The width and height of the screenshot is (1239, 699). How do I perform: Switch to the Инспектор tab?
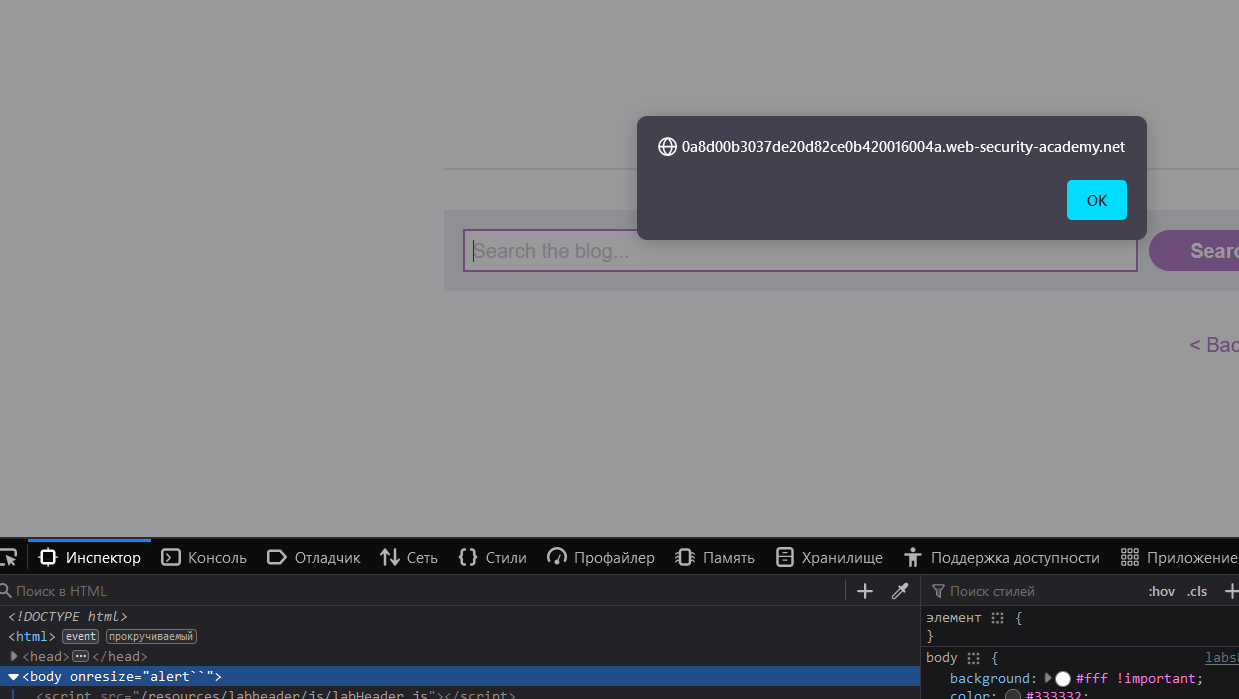coord(90,557)
